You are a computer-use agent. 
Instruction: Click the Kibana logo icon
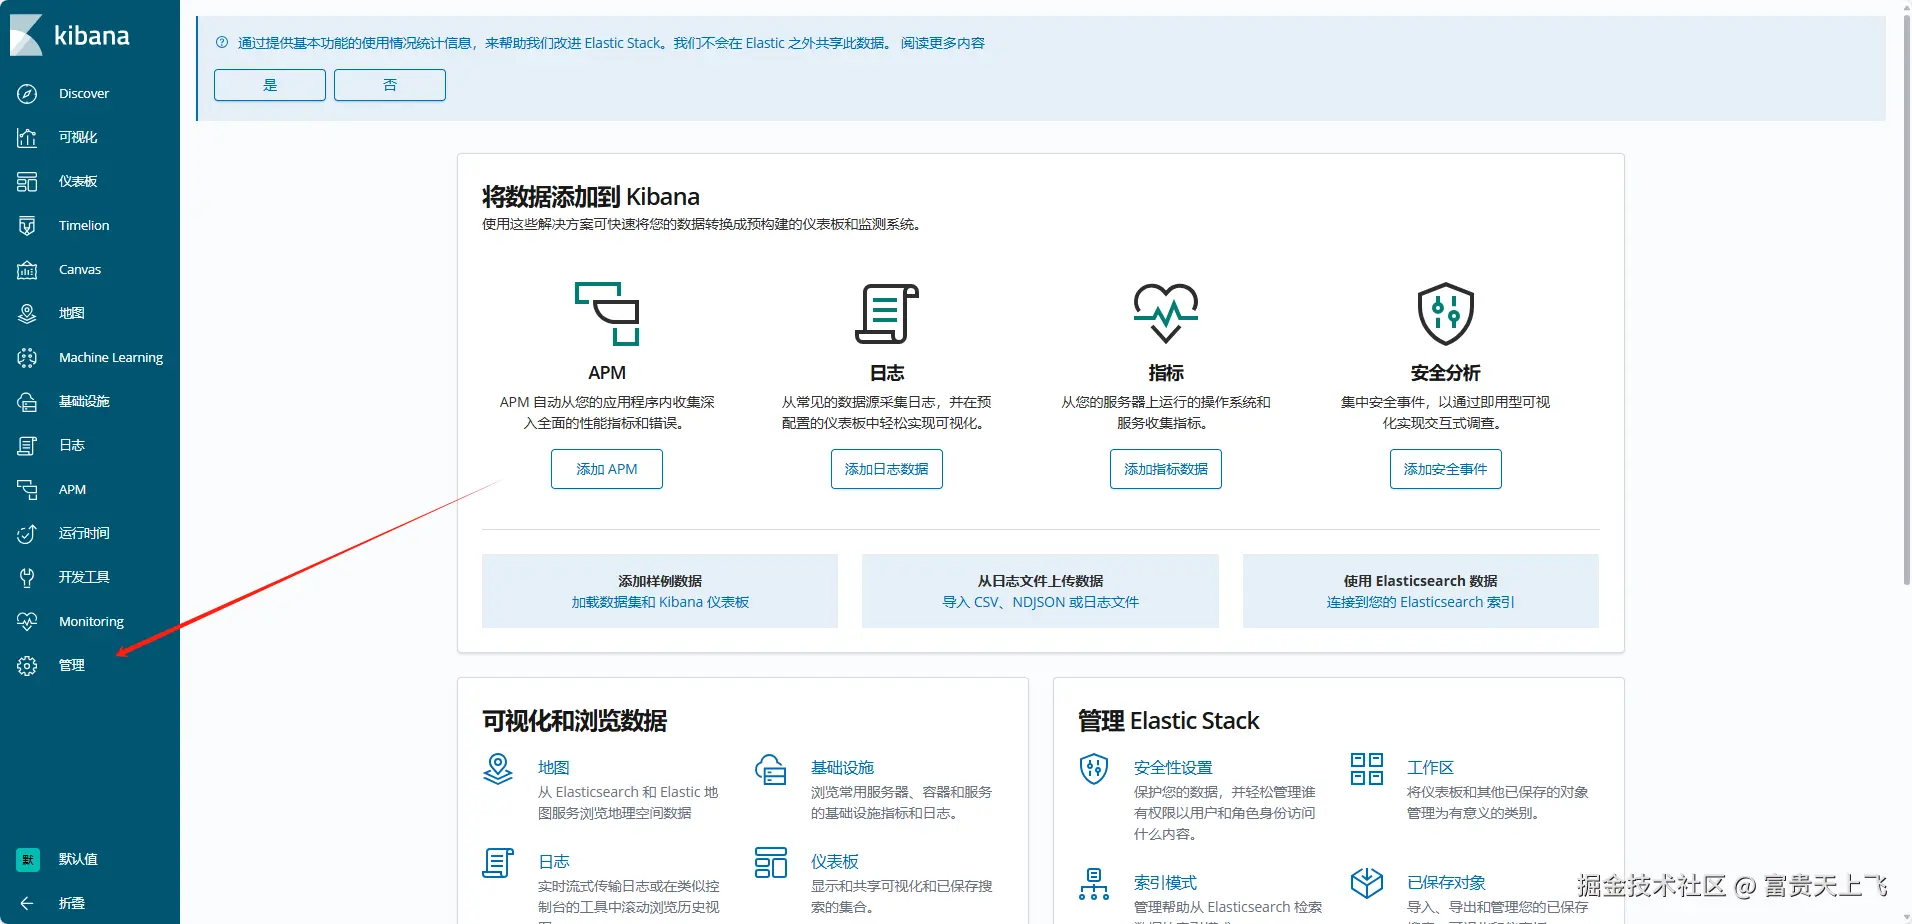pyautogui.click(x=26, y=35)
